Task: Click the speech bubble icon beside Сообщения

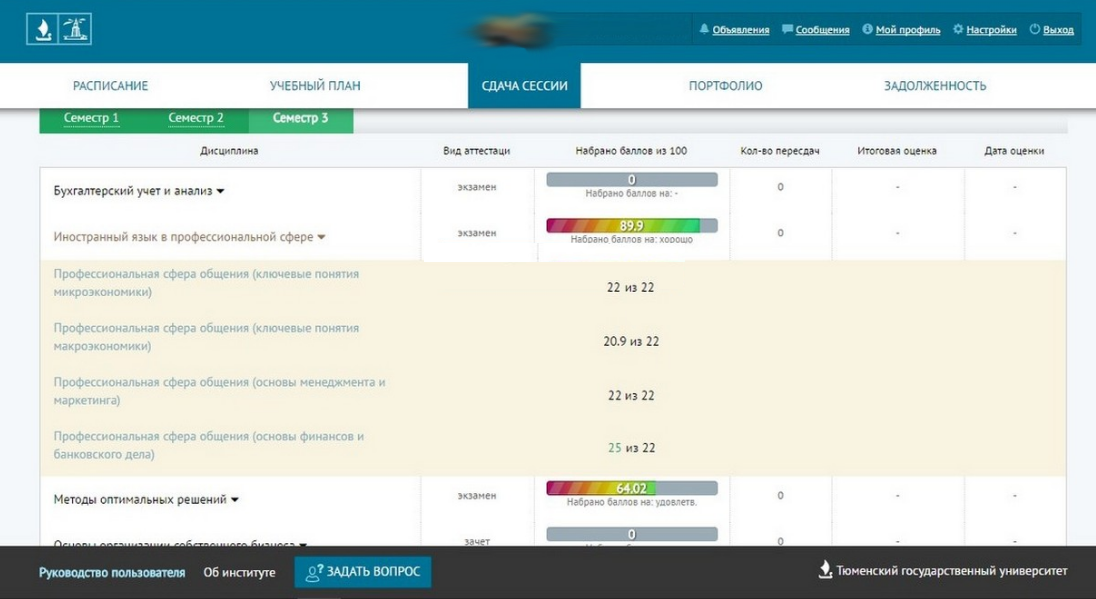Action: tap(787, 30)
